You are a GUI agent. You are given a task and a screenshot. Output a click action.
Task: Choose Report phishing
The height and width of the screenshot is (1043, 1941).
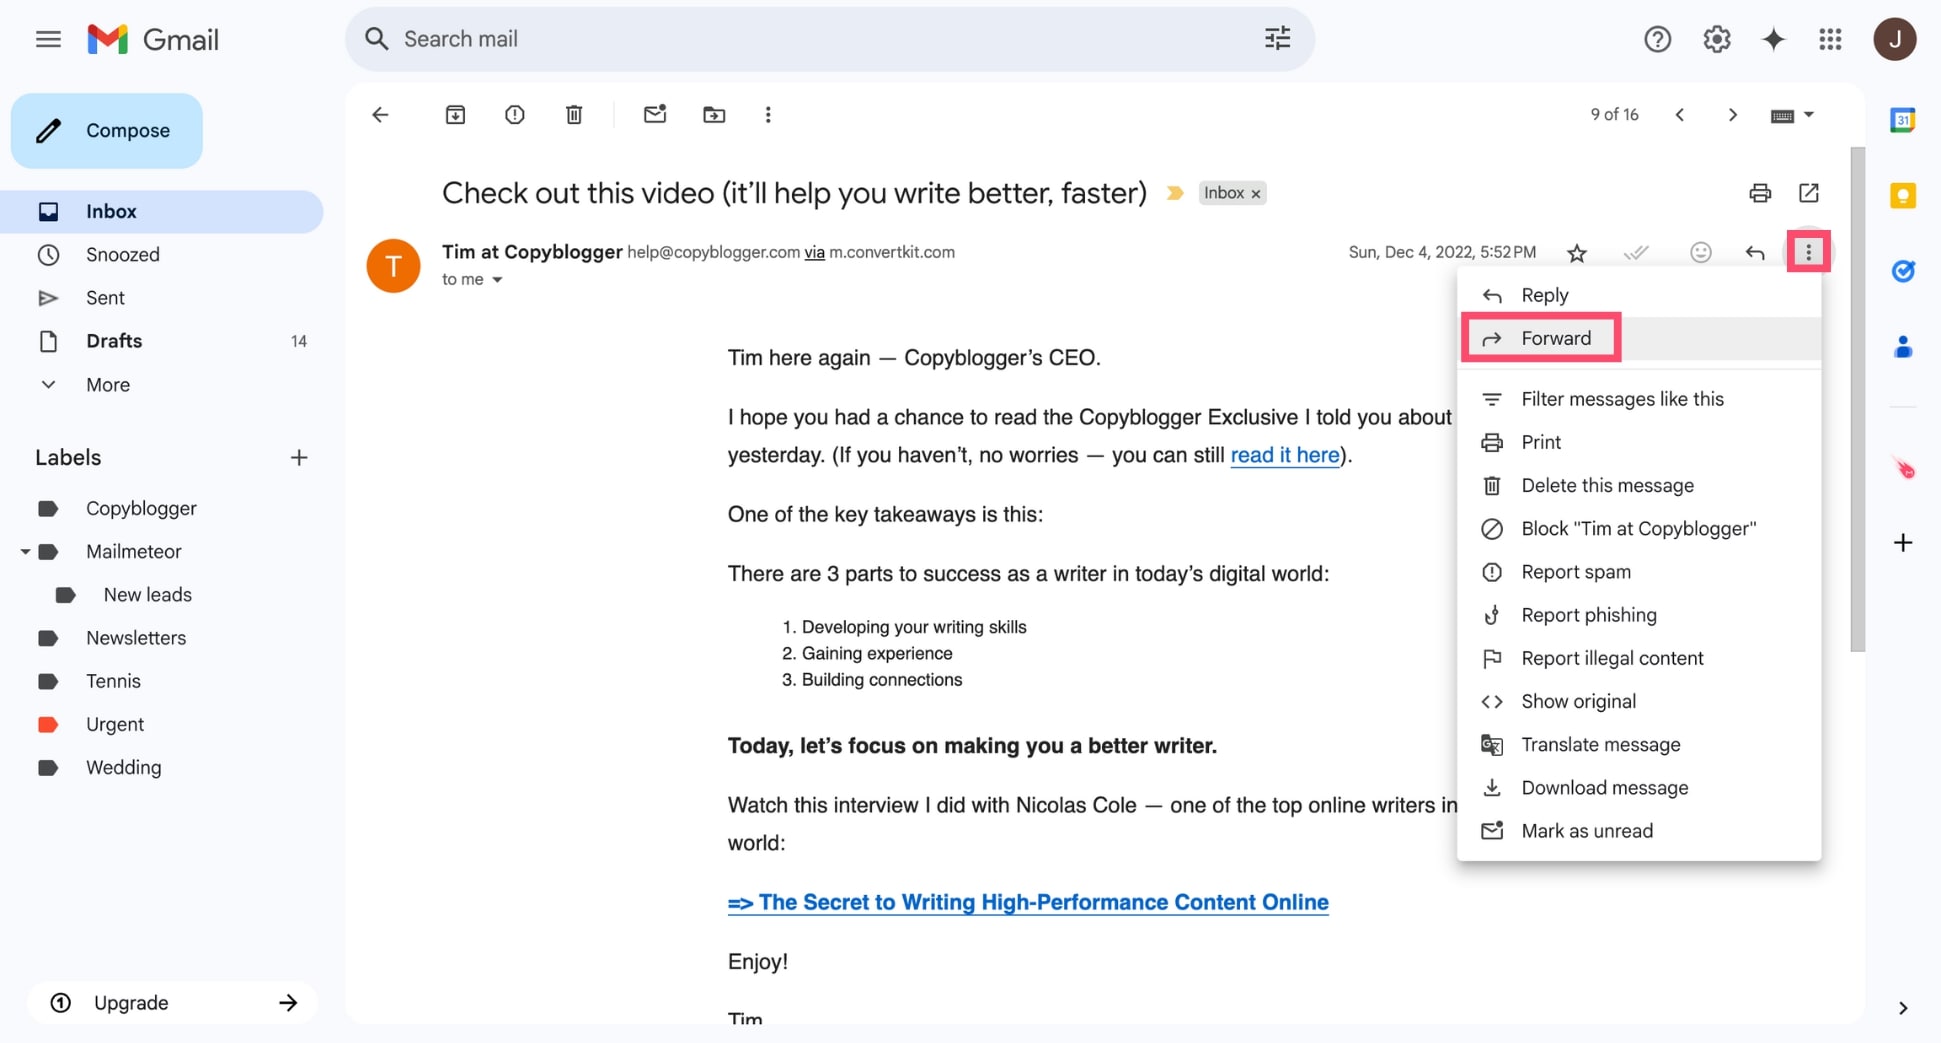(x=1638, y=615)
